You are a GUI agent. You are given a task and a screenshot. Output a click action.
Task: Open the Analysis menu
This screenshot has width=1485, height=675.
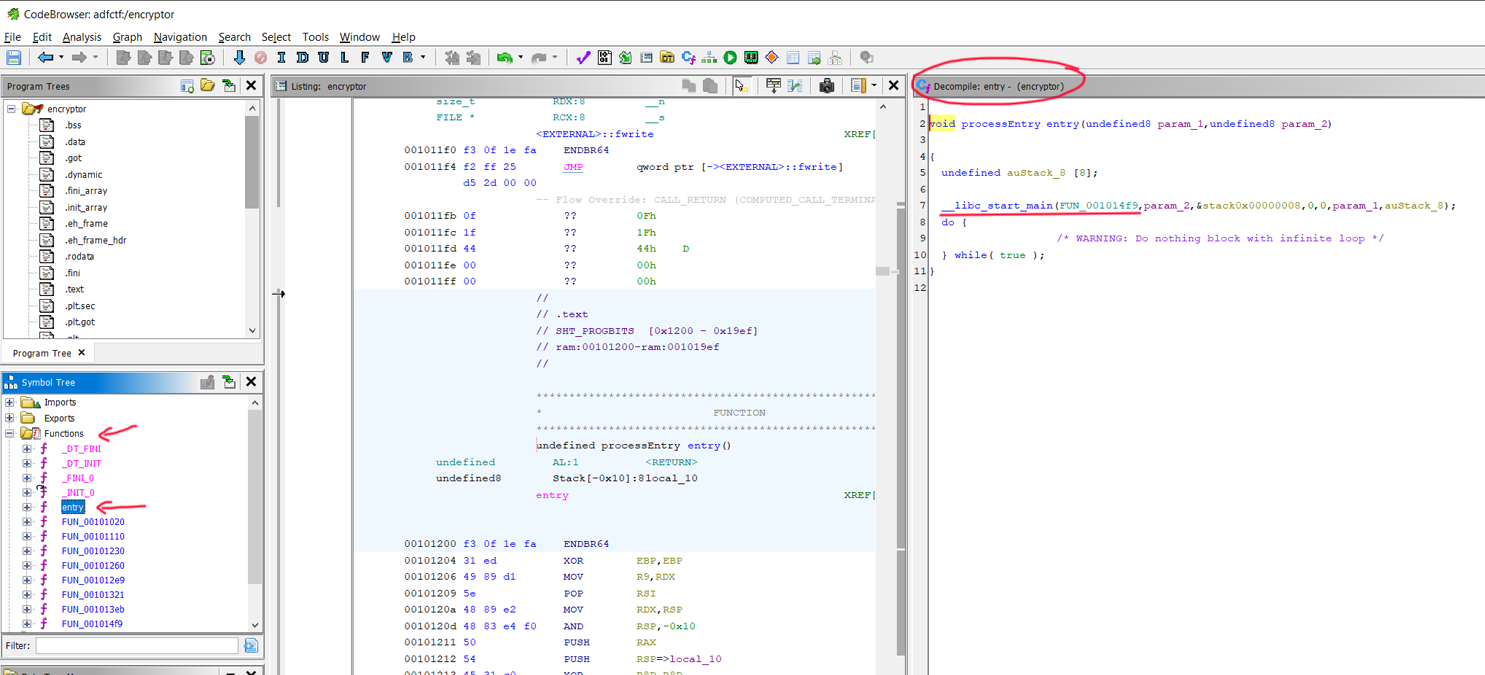click(82, 37)
